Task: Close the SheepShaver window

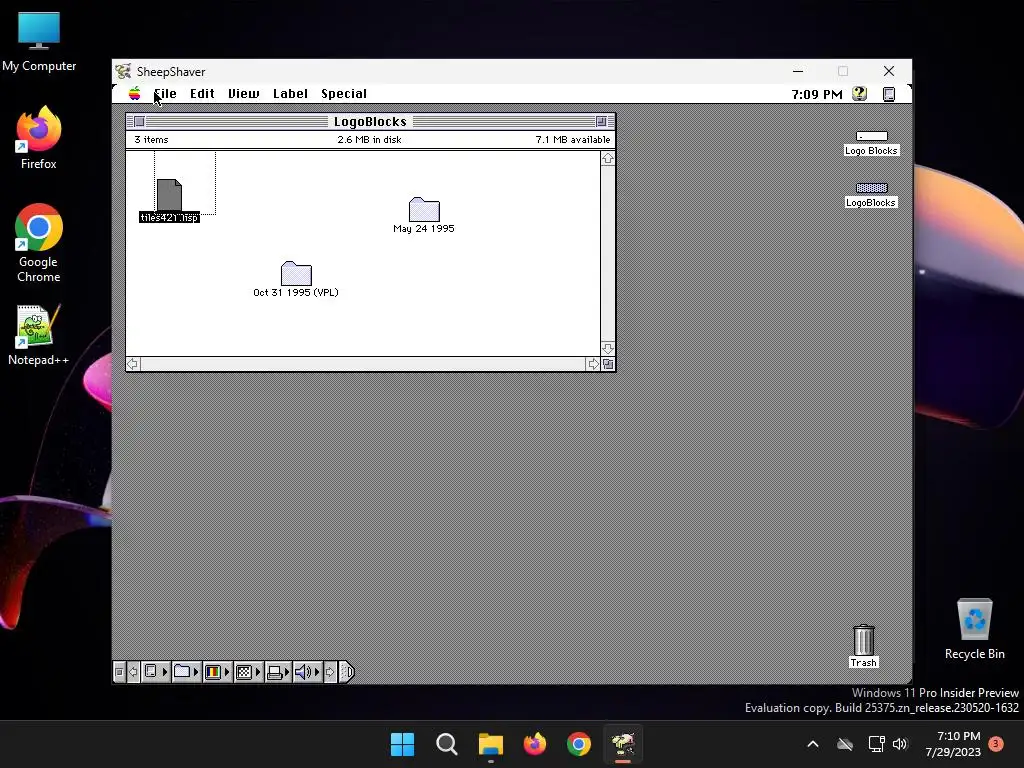Action: pyautogui.click(x=889, y=71)
